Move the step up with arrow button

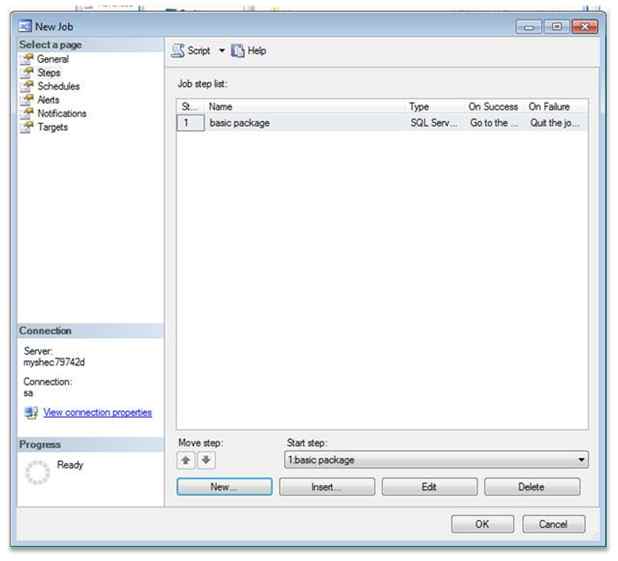(x=186, y=460)
